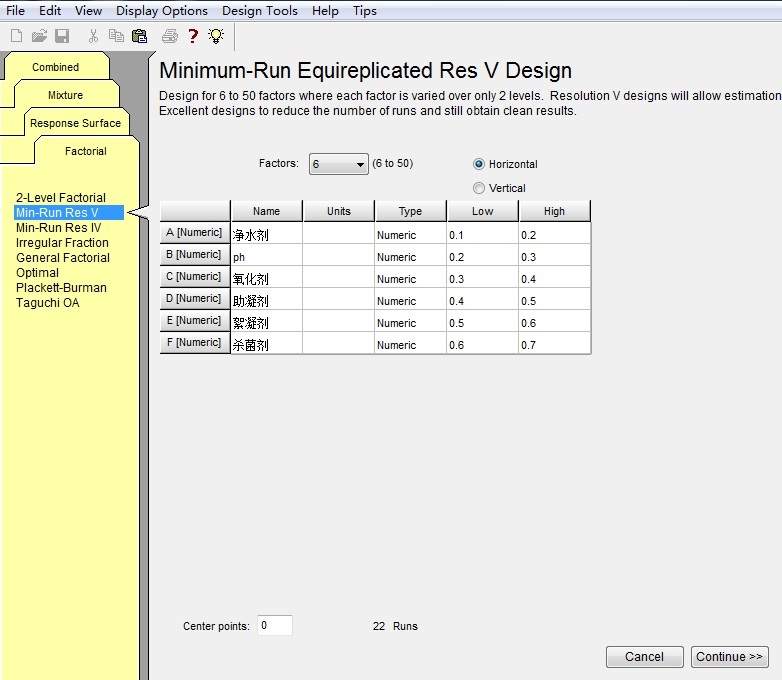Viewport: 782px width, 680px height.
Task: Select Min-Run Res V design
Action: [69, 213]
